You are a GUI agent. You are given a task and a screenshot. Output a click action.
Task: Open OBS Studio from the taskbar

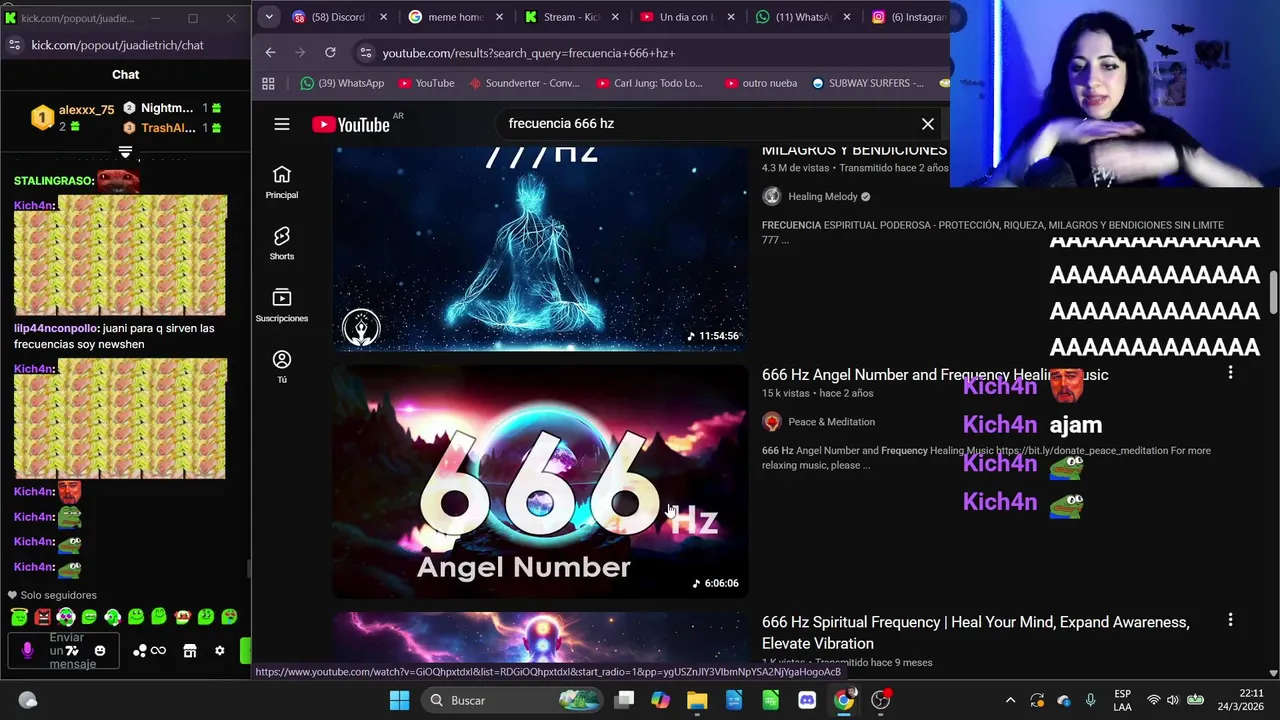pos(880,700)
